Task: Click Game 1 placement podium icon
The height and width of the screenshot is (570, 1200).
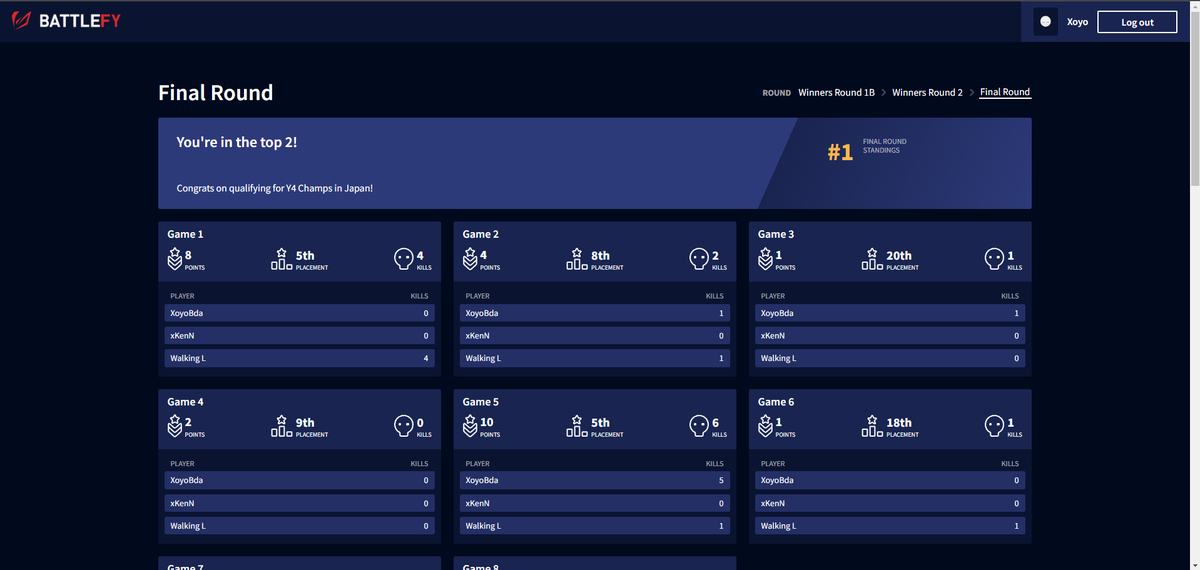Action: pyautogui.click(x=281, y=259)
